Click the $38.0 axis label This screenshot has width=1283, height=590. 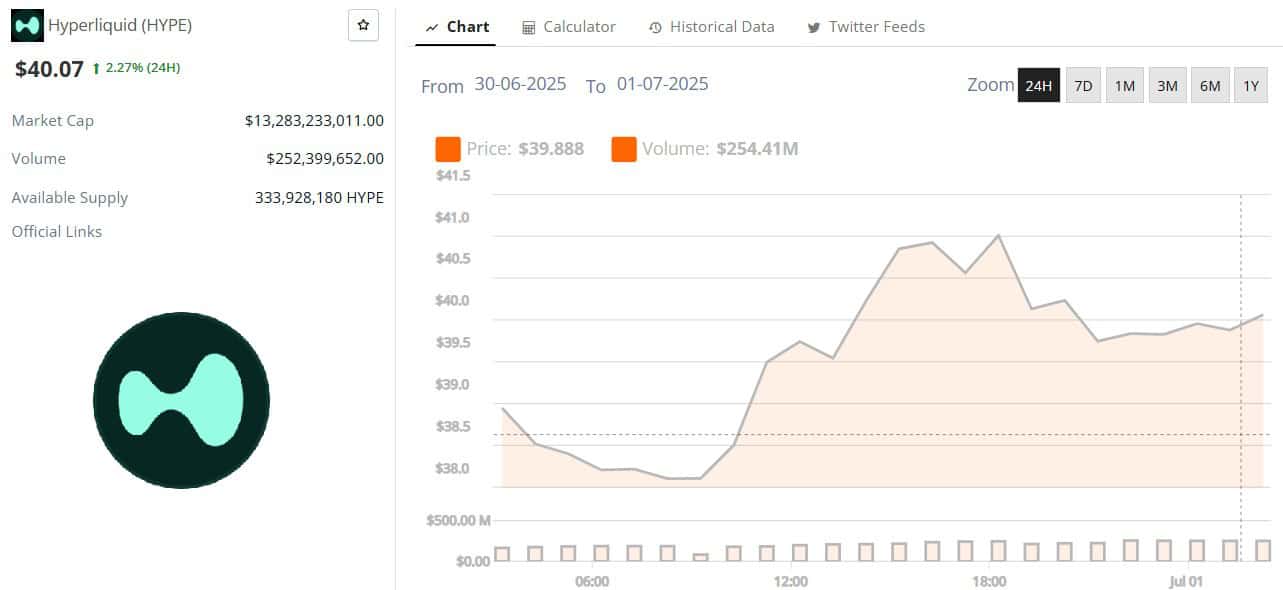(x=453, y=469)
